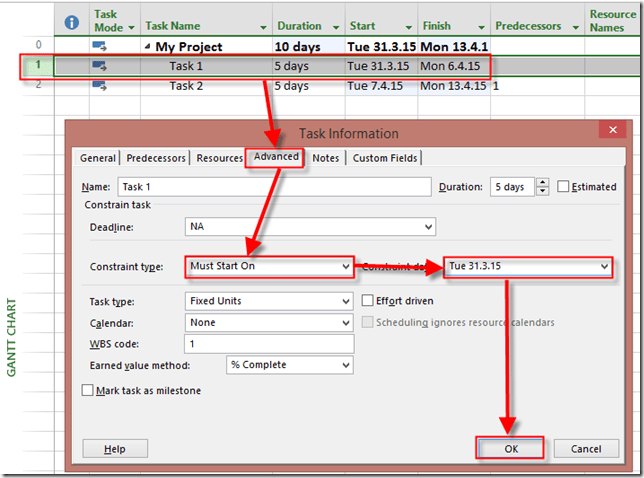Increase duration with spinner up arrow
This screenshot has height=478, width=644.
(x=542, y=182)
